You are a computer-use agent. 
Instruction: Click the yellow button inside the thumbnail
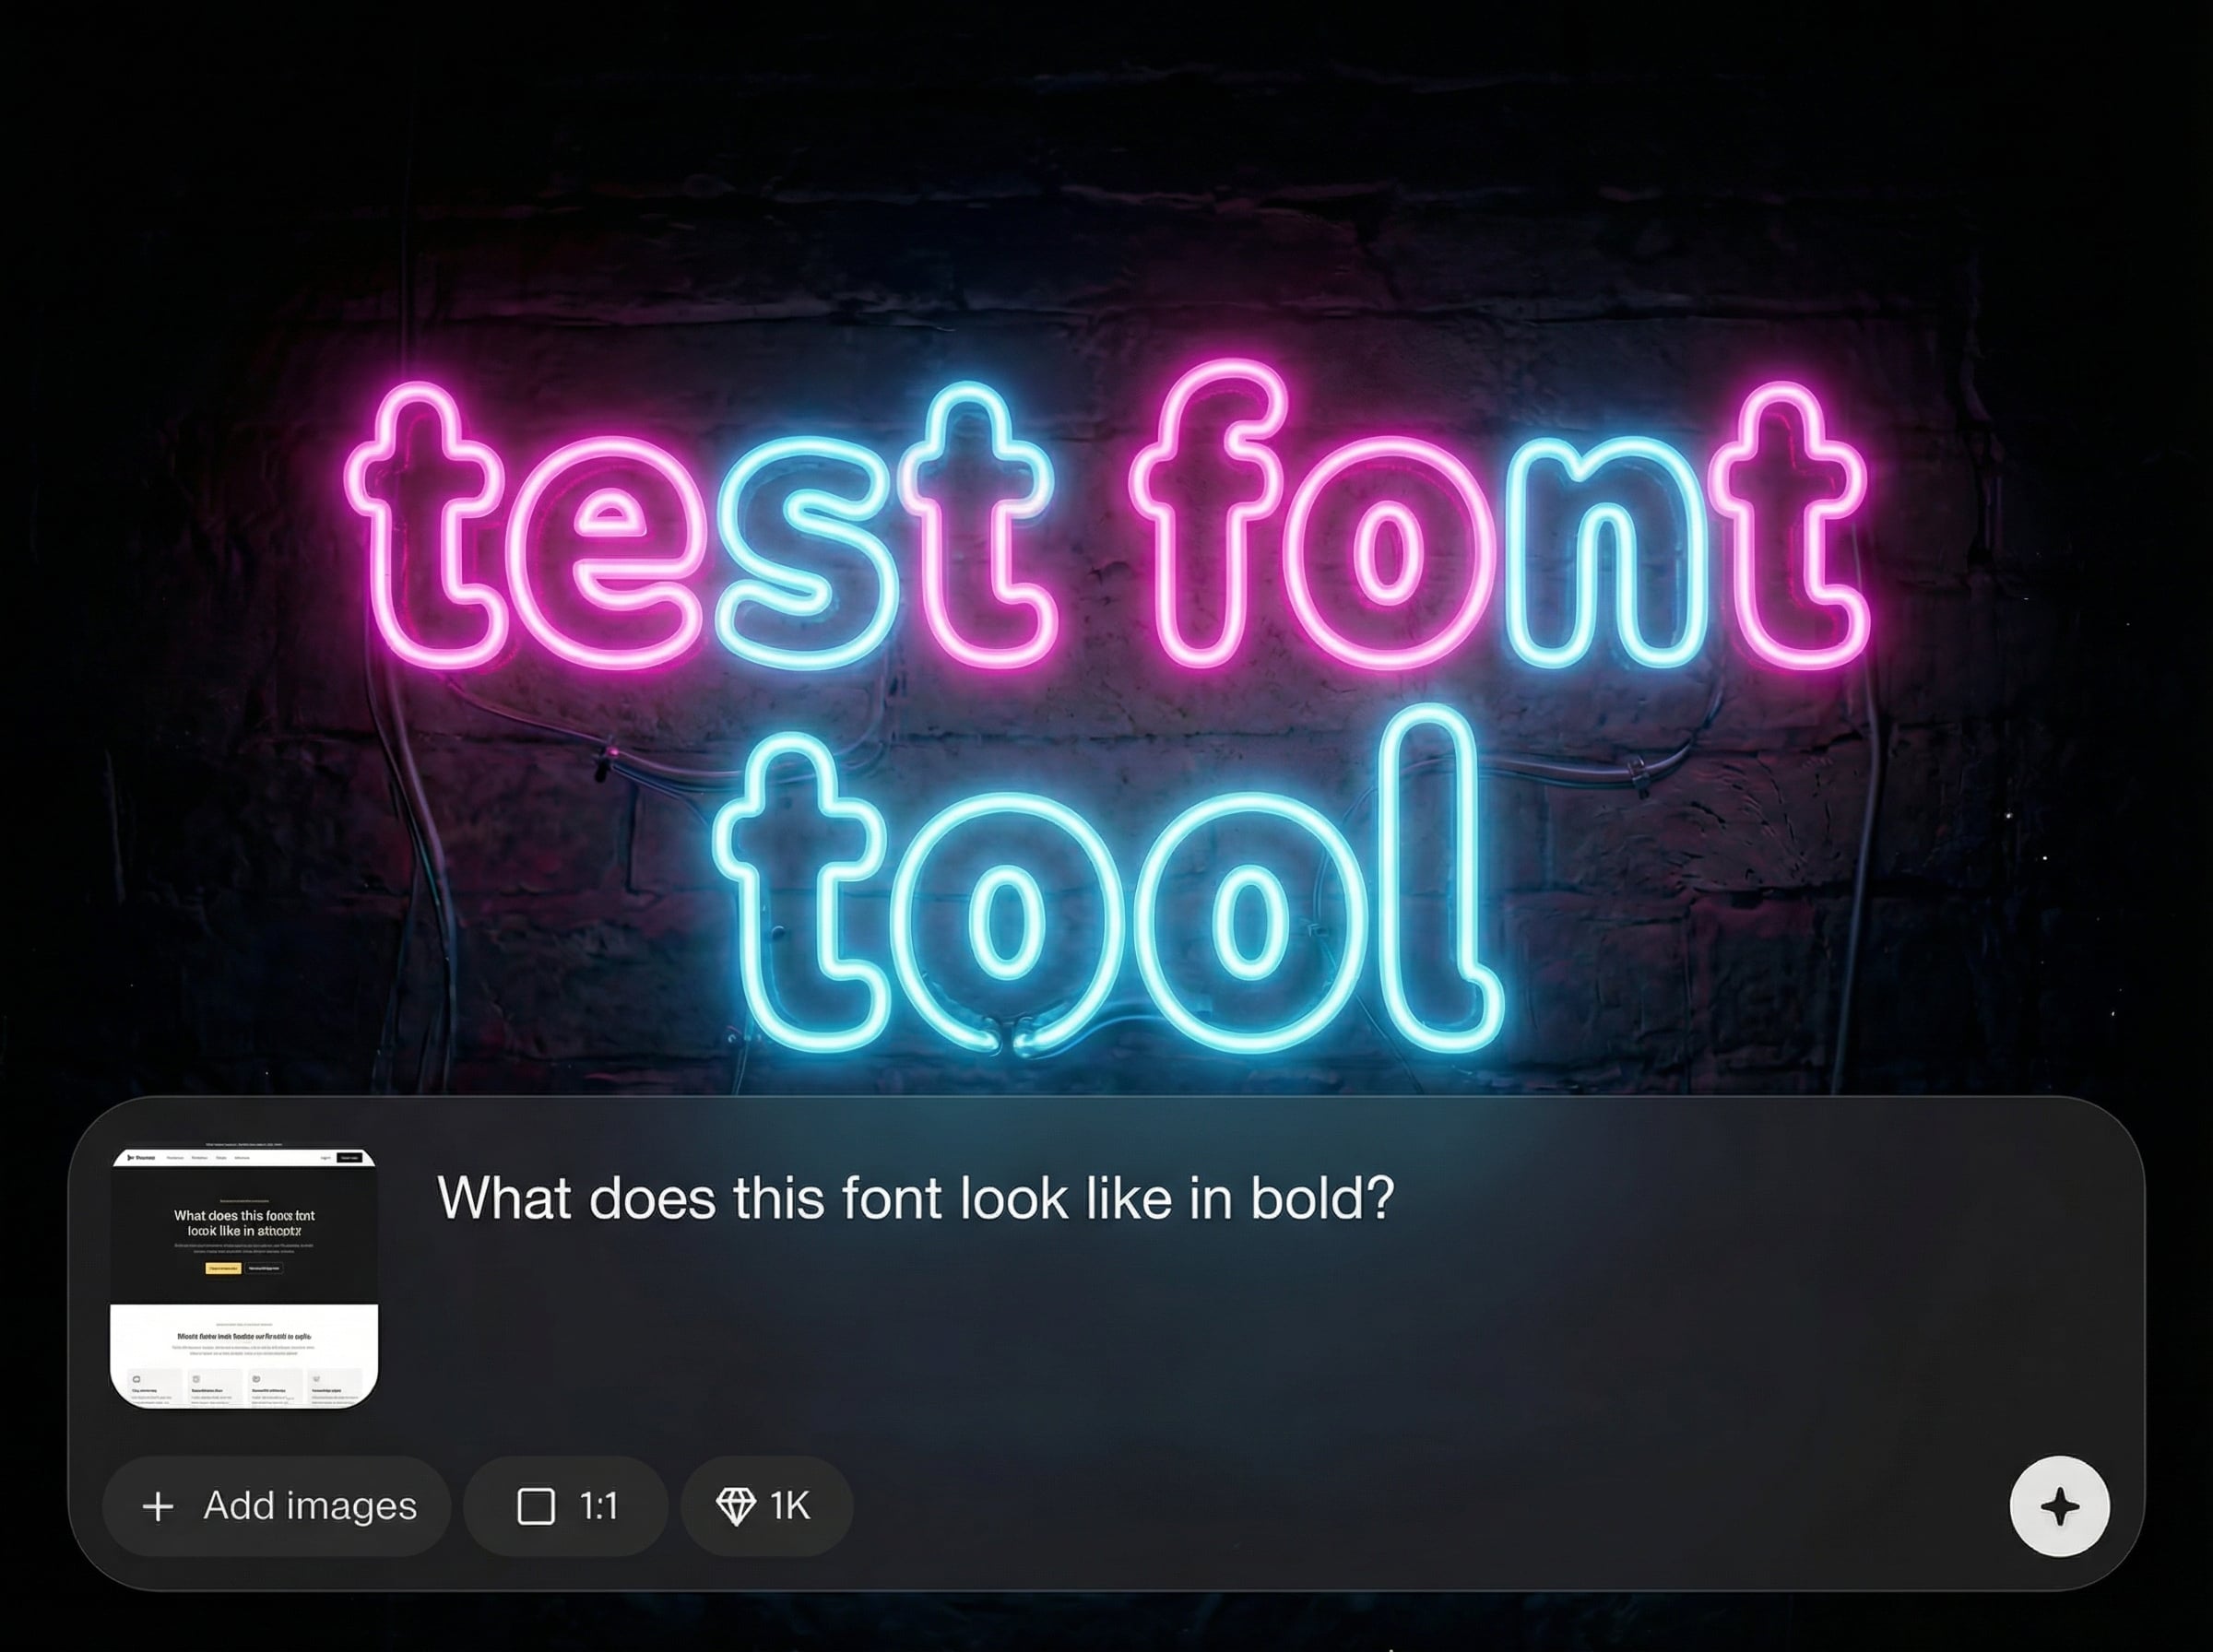click(222, 1268)
